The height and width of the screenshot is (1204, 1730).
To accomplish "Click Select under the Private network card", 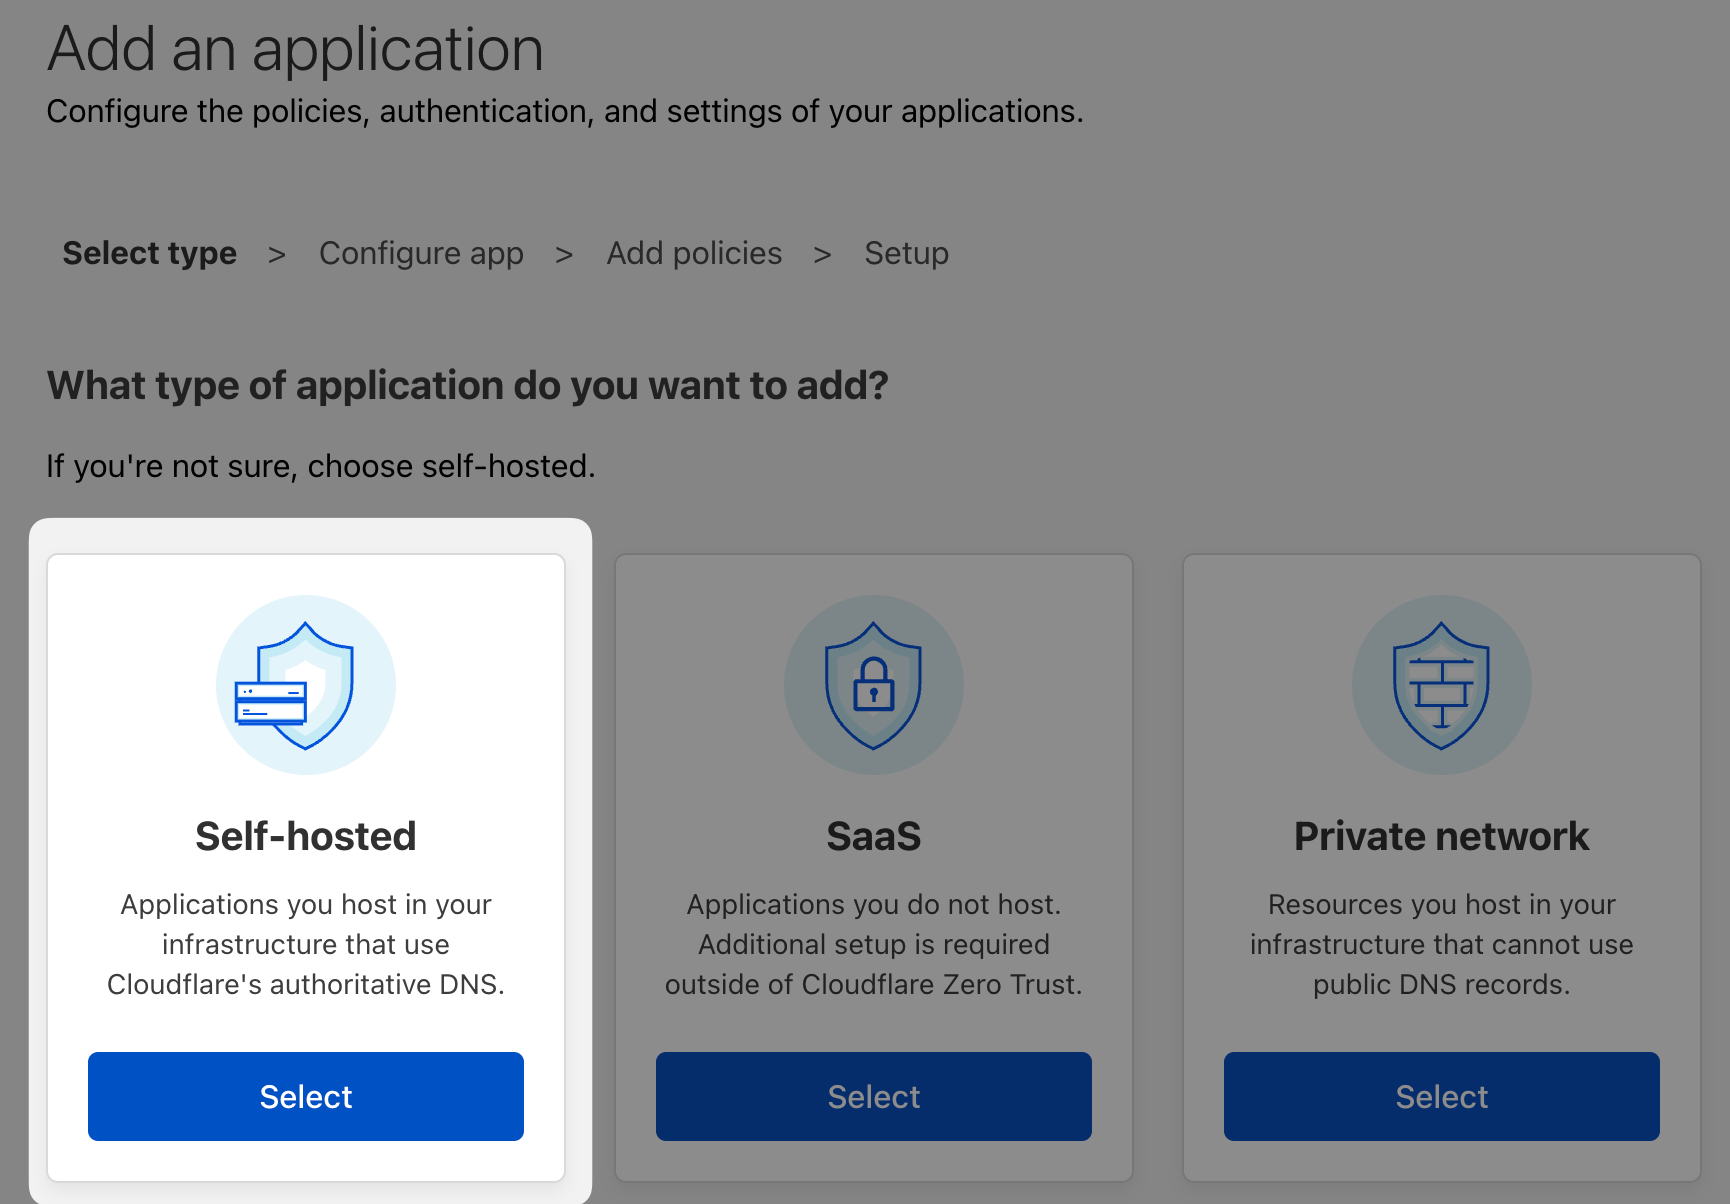I will 1441,1096.
